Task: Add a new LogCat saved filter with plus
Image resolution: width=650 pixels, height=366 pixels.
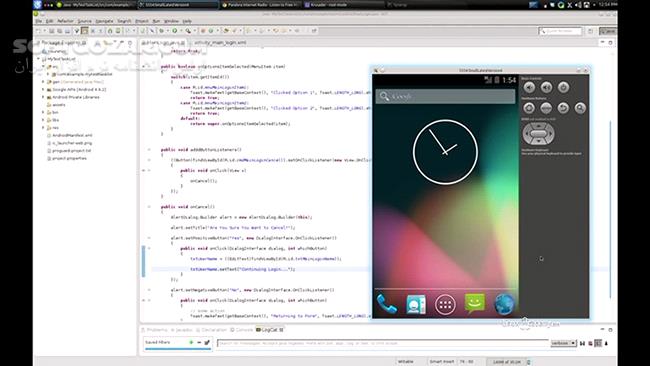Action: [191, 342]
